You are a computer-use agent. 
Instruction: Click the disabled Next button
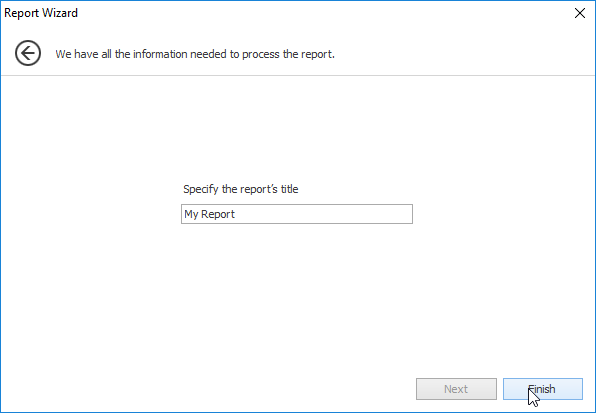456,389
